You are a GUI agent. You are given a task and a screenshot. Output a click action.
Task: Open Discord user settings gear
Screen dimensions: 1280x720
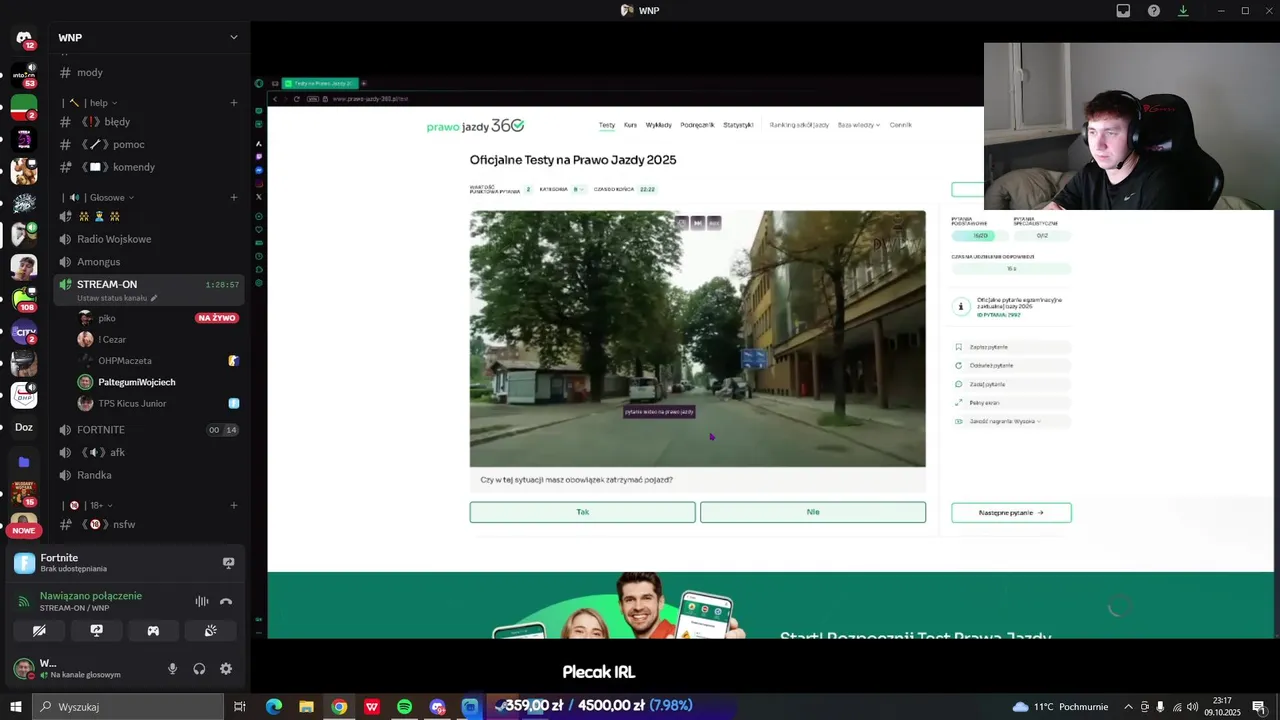[x=226, y=669]
